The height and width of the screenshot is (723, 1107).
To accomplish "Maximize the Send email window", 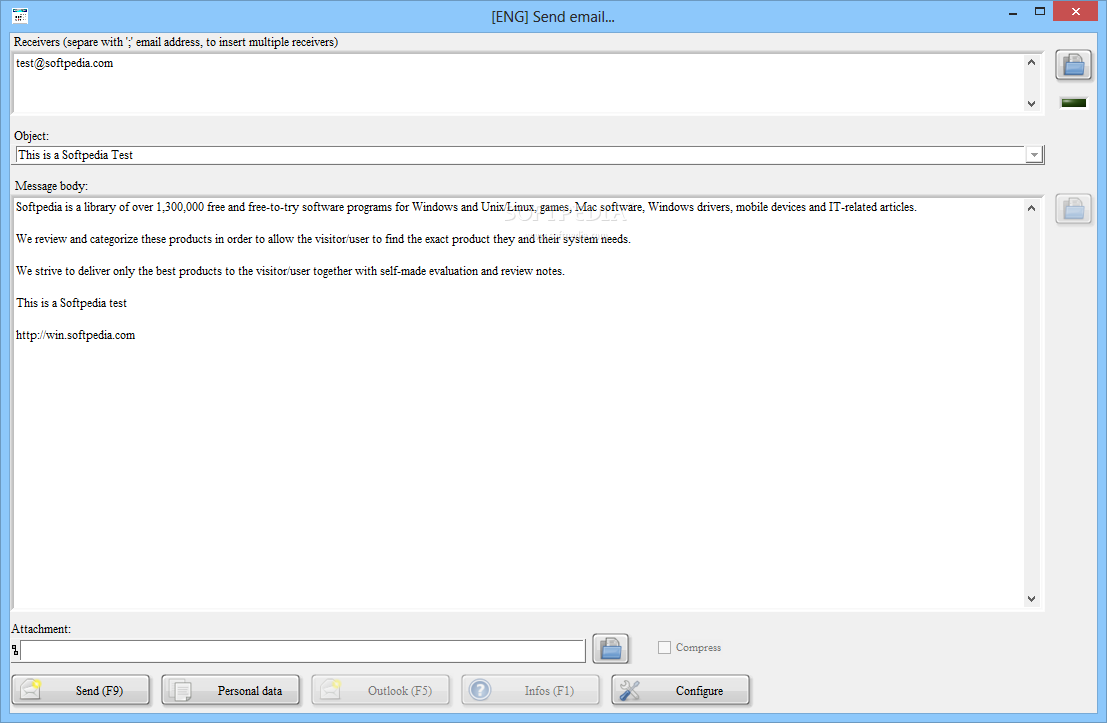I will click(1040, 12).
